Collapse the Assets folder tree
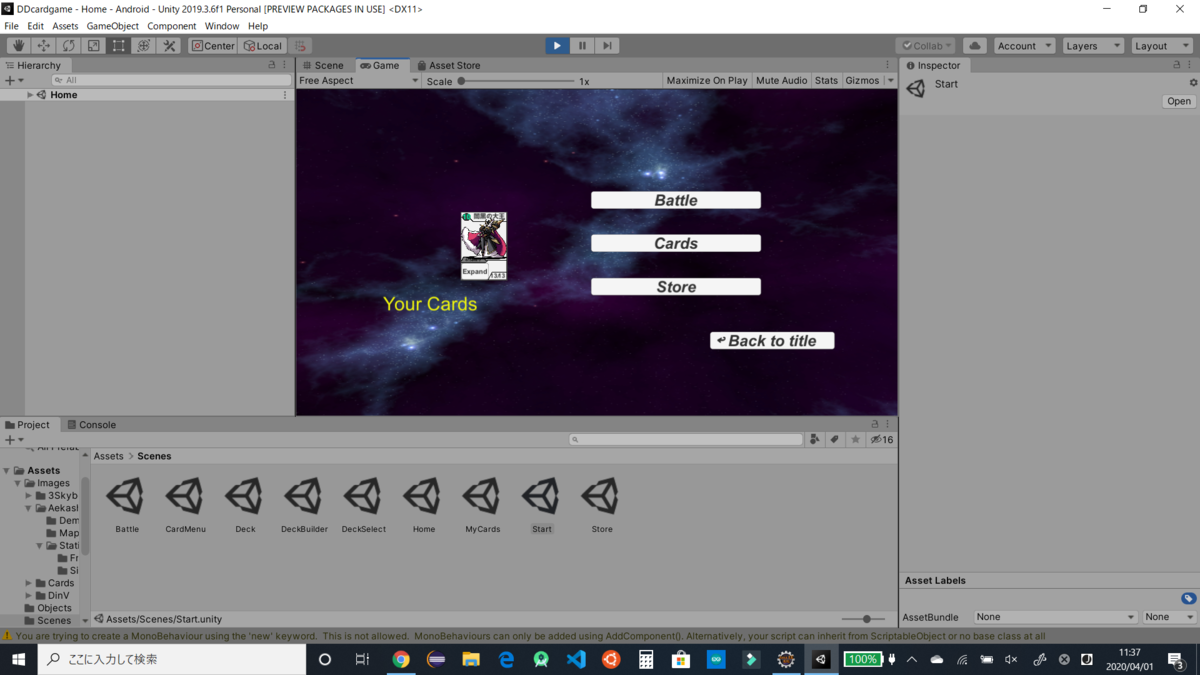 pos(6,470)
